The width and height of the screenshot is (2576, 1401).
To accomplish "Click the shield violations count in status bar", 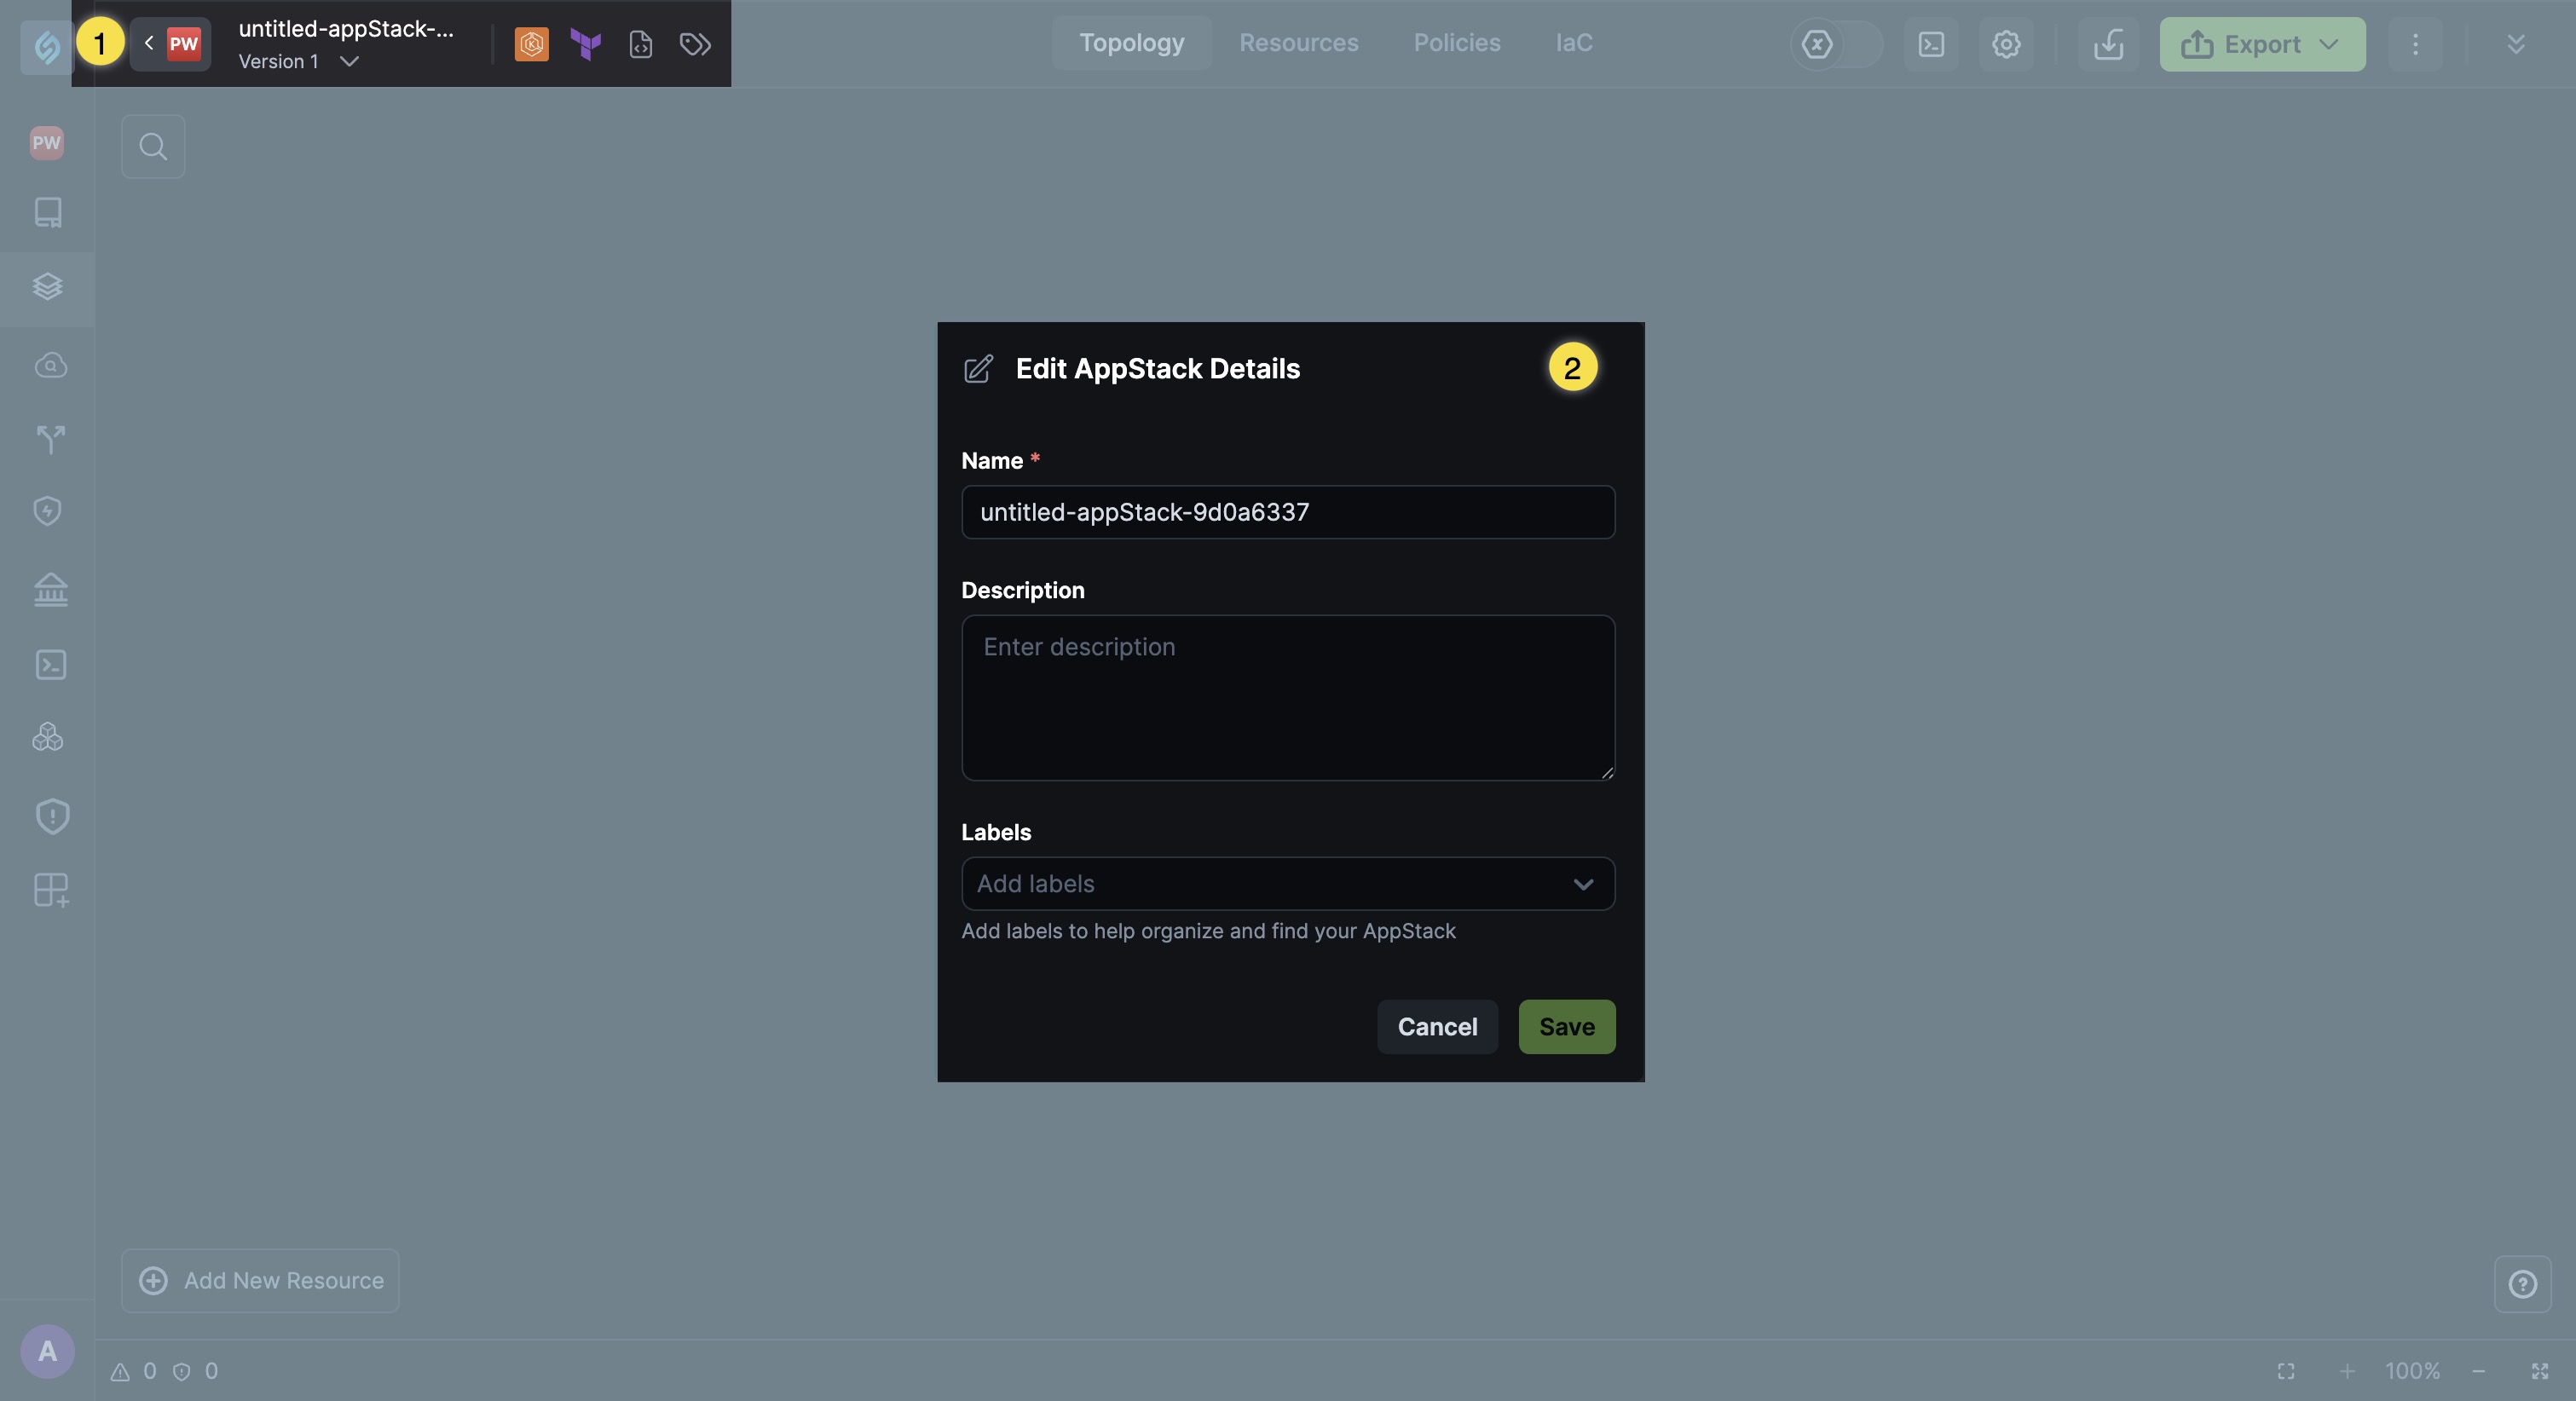I will click(195, 1371).
